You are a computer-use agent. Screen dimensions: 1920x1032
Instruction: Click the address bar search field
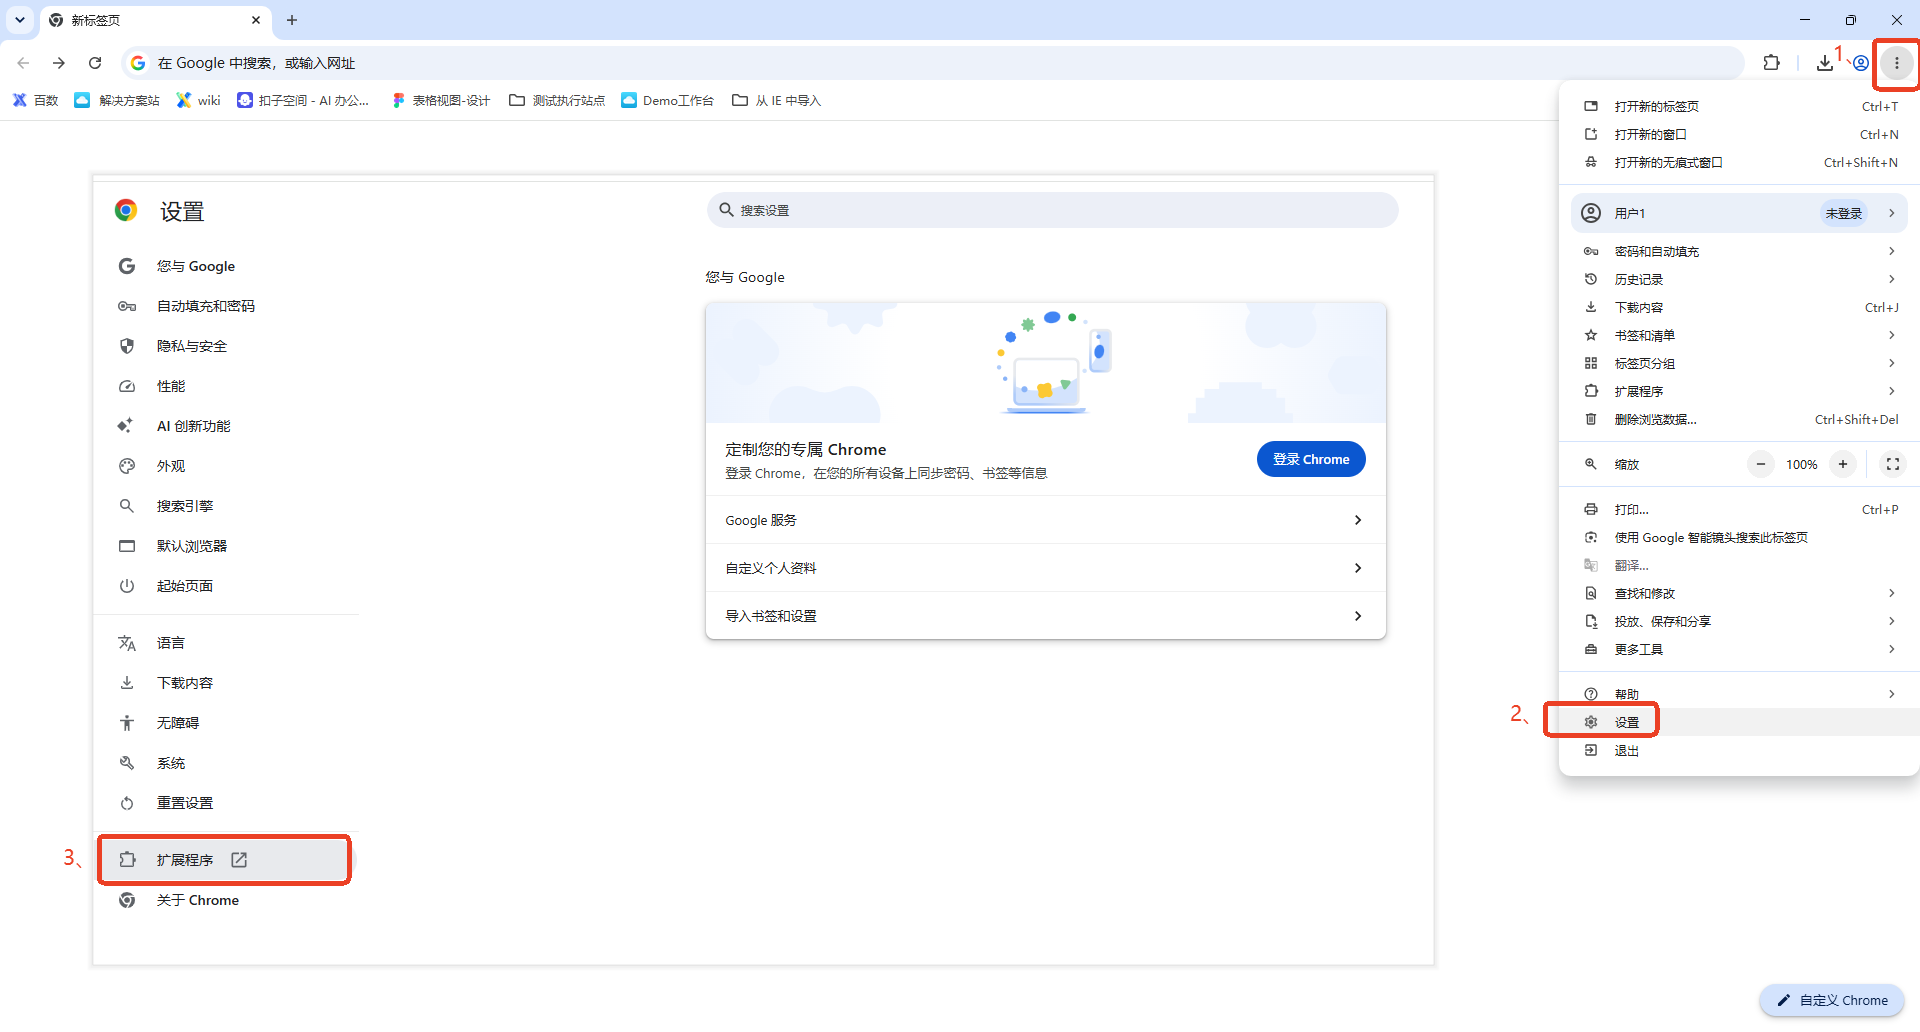(933, 63)
